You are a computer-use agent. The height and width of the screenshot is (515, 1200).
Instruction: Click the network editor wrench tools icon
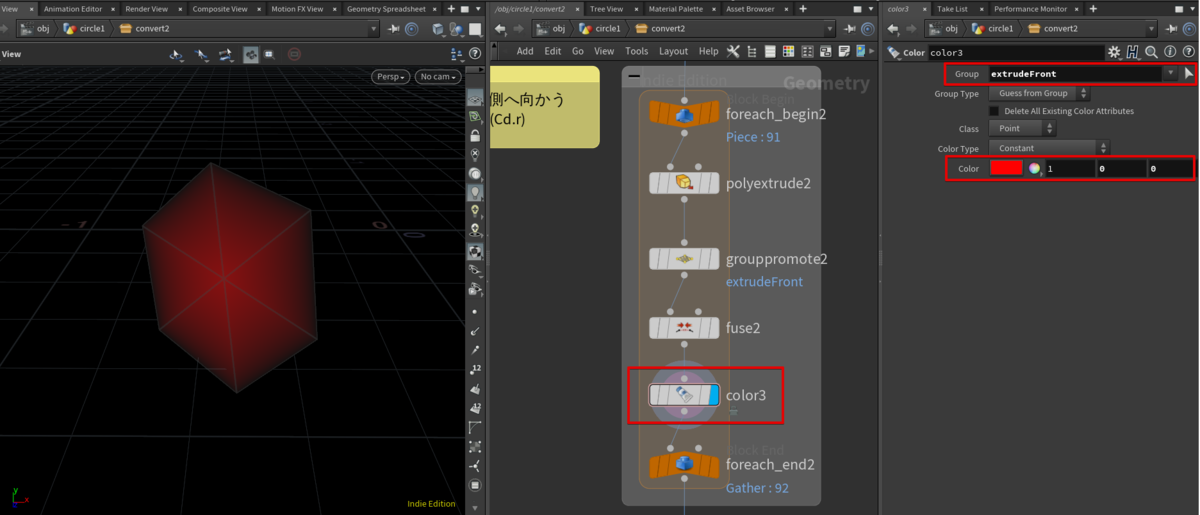[733, 51]
